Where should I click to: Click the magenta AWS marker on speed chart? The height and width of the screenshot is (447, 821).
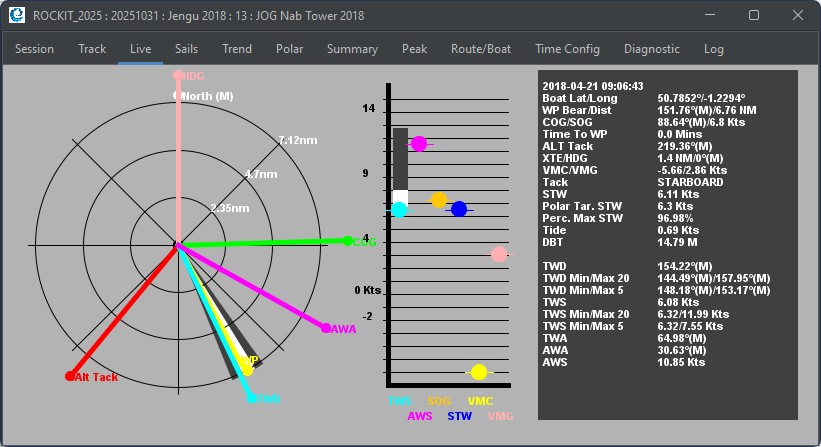pyautogui.click(x=419, y=144)
